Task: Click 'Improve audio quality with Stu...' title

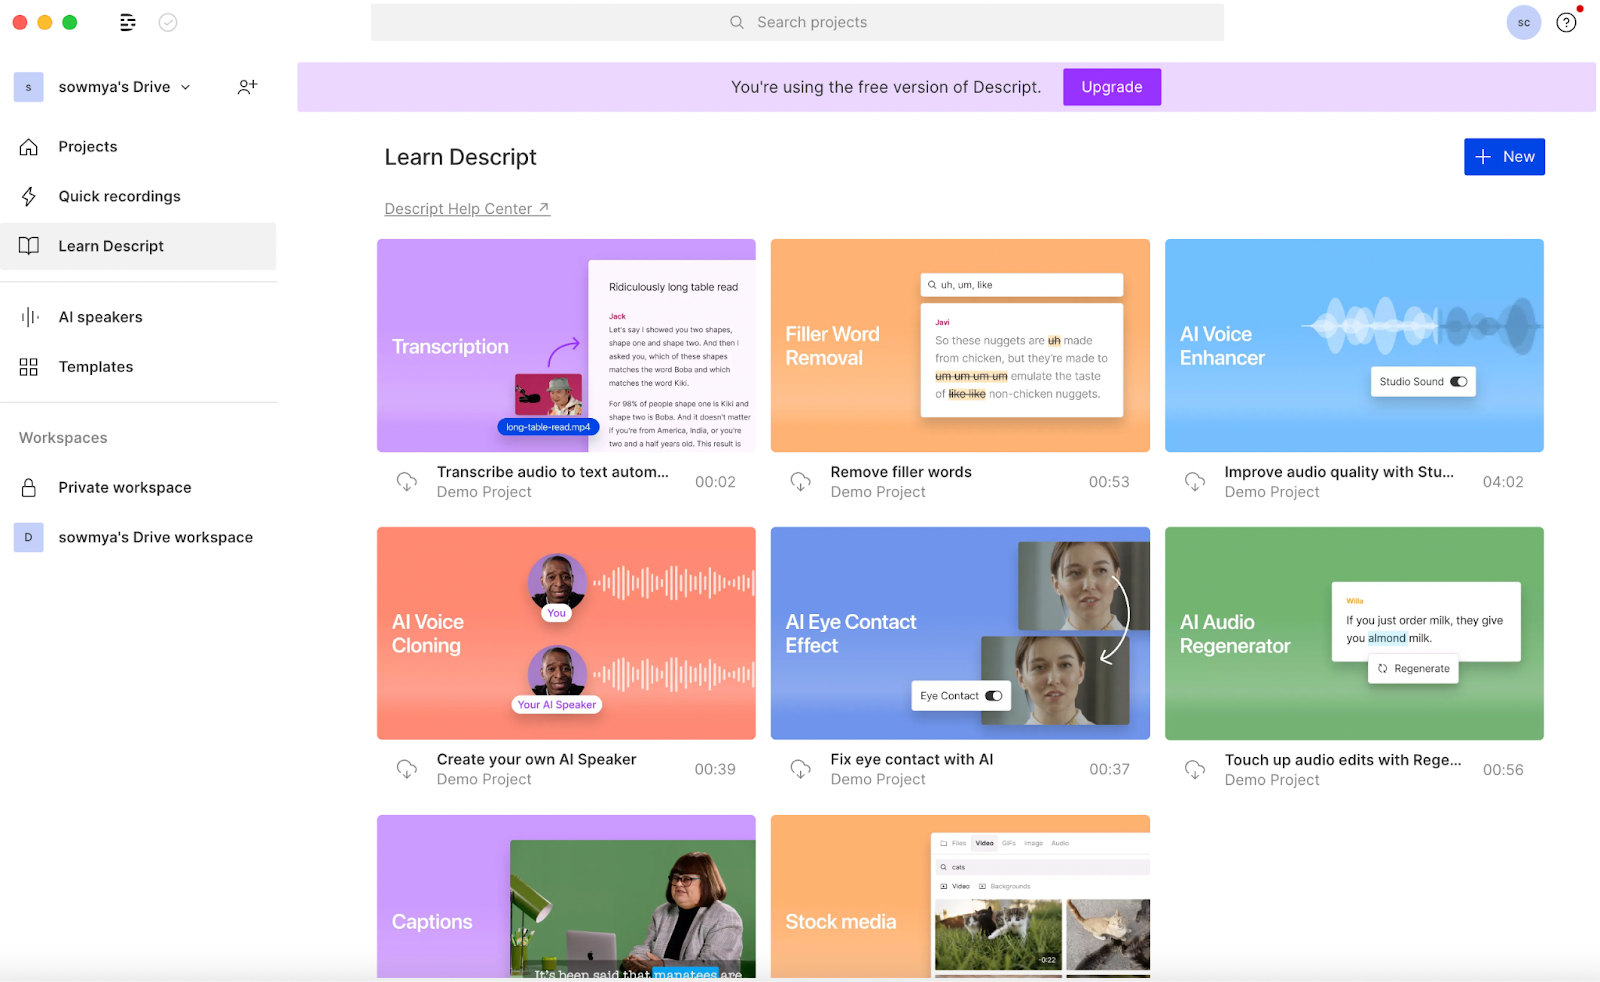Action: pos(1339,472)
